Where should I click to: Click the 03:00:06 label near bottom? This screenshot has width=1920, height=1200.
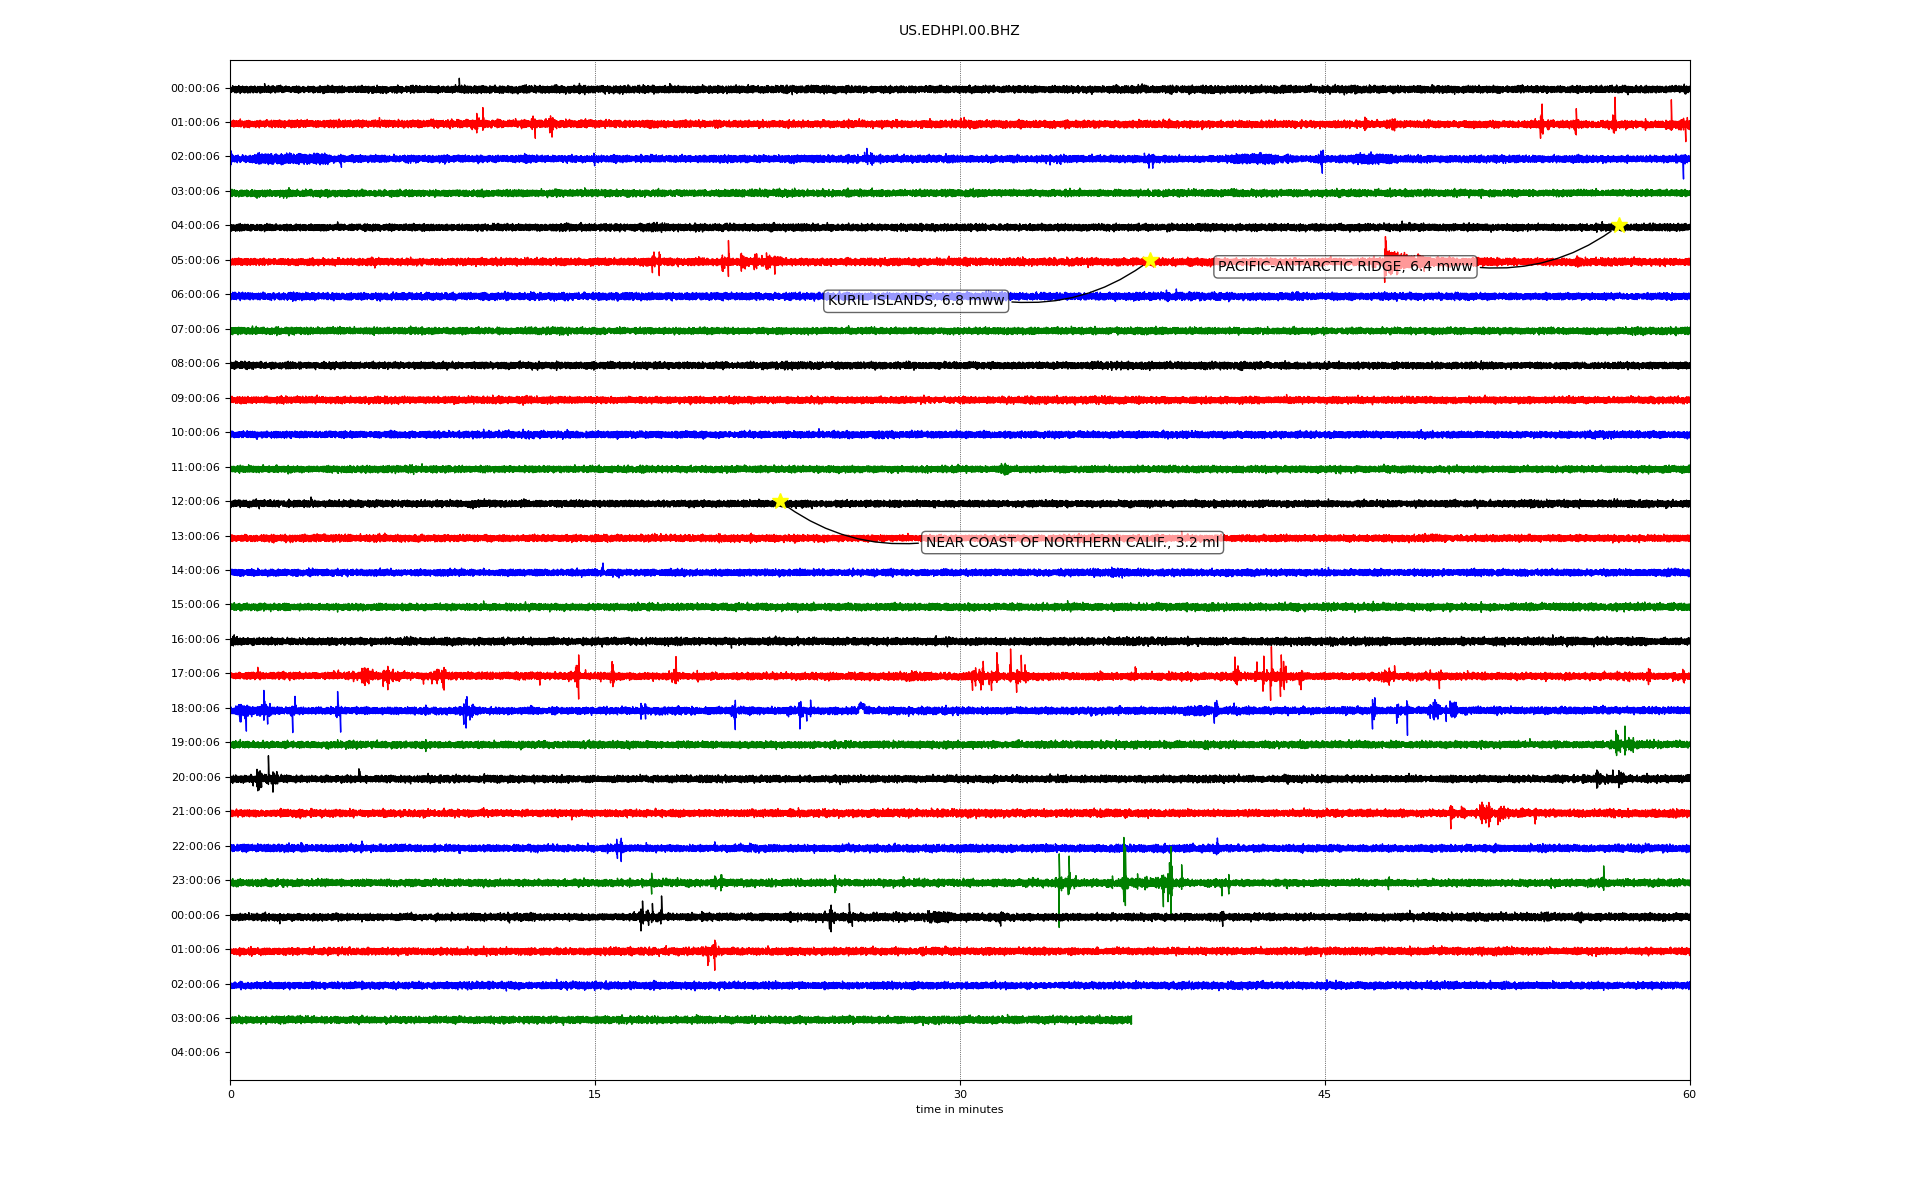[x=195, y=1018]
